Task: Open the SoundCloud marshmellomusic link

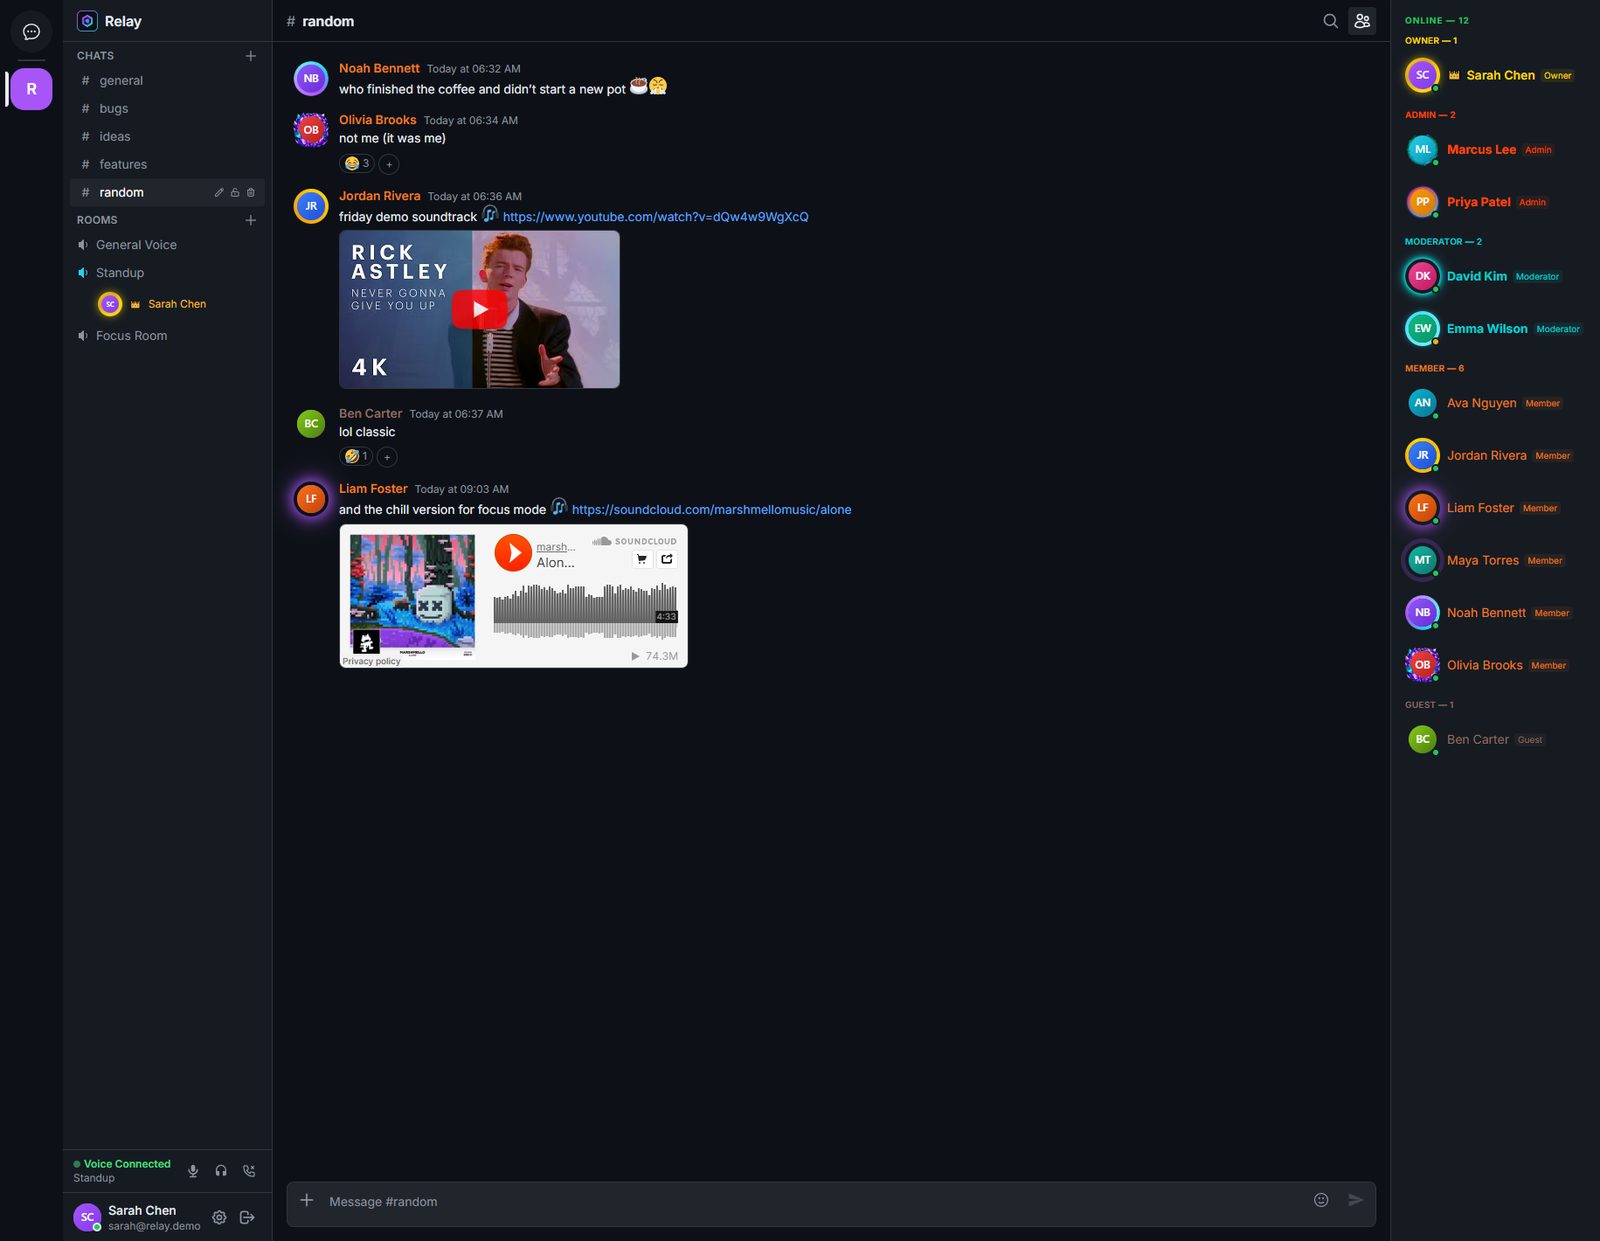Action: click(711, 510)
